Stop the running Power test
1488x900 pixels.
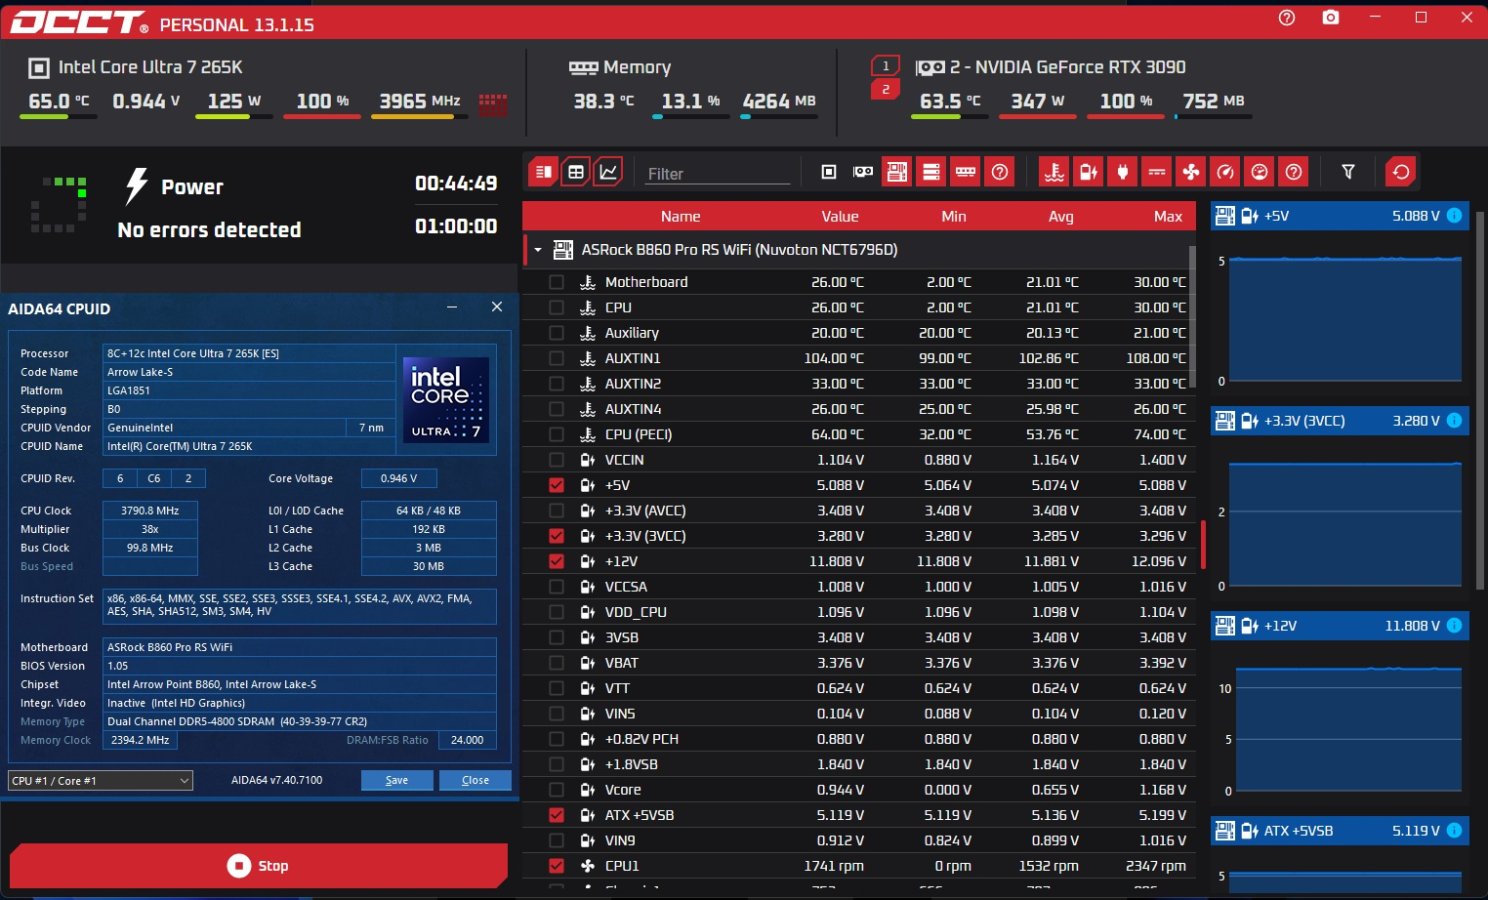tap(258, 866)
